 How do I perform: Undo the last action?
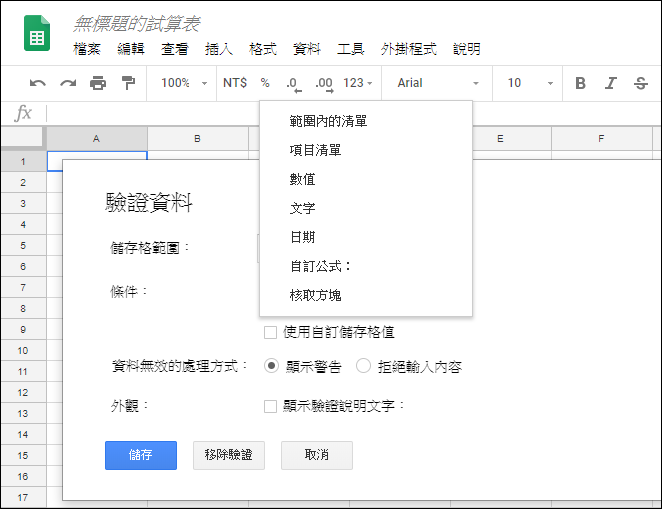(x=38, y=83)
